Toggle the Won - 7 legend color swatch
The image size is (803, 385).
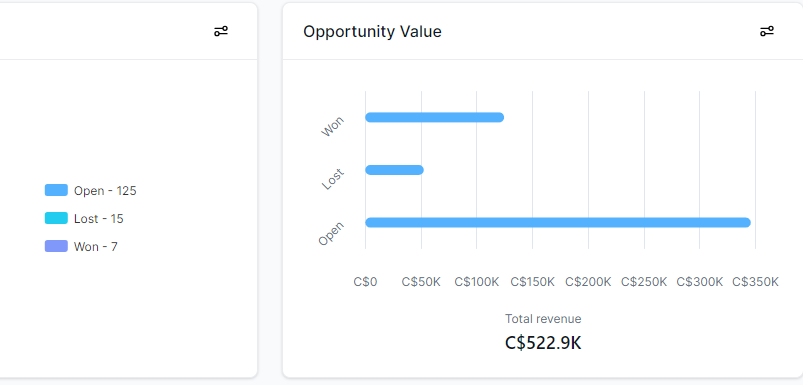(56, 246)
